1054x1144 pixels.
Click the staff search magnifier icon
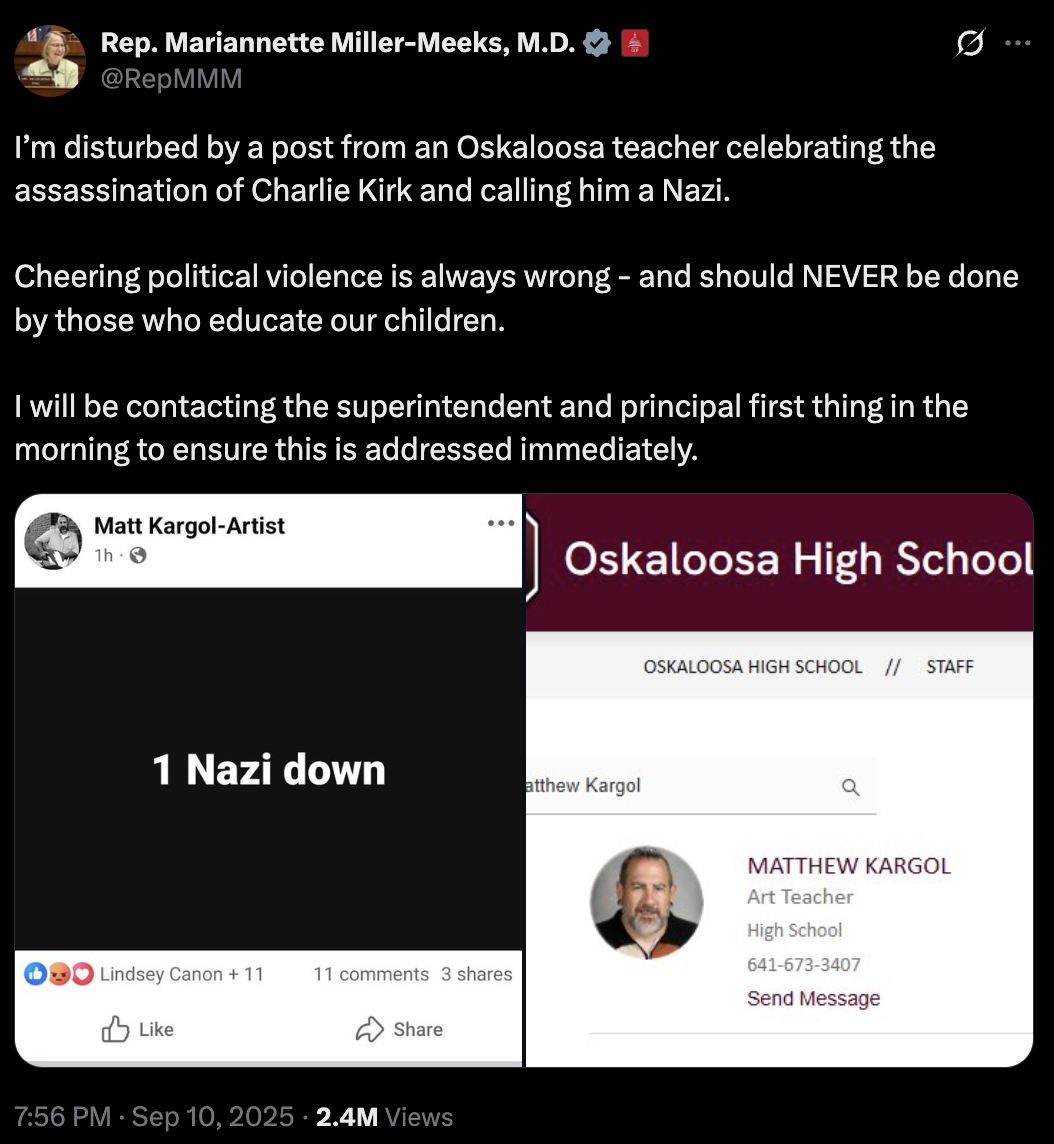click(x=850, y=786)
